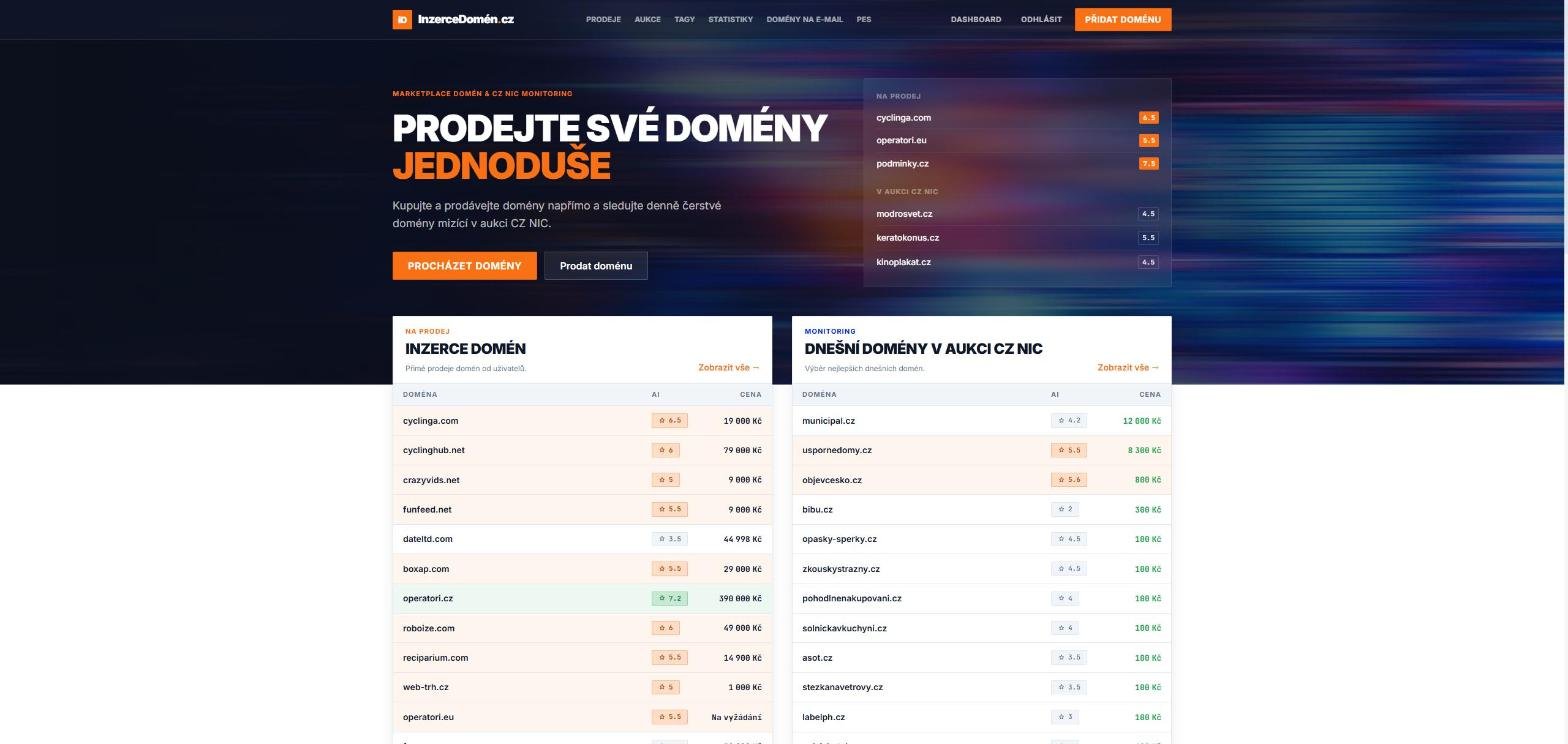This screenshot has height=744, width=1568.
Task: Click the AI star badge for uspornedomy.cz
Action: pyautogui.click(x=1068, y=450)
